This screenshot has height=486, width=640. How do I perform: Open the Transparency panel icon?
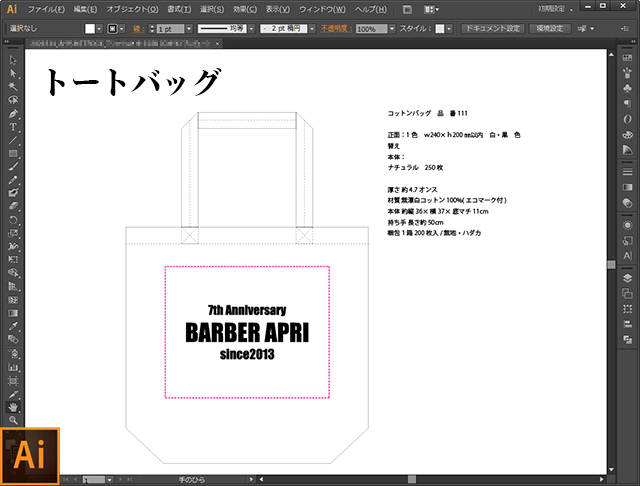(x=627, y=202)
